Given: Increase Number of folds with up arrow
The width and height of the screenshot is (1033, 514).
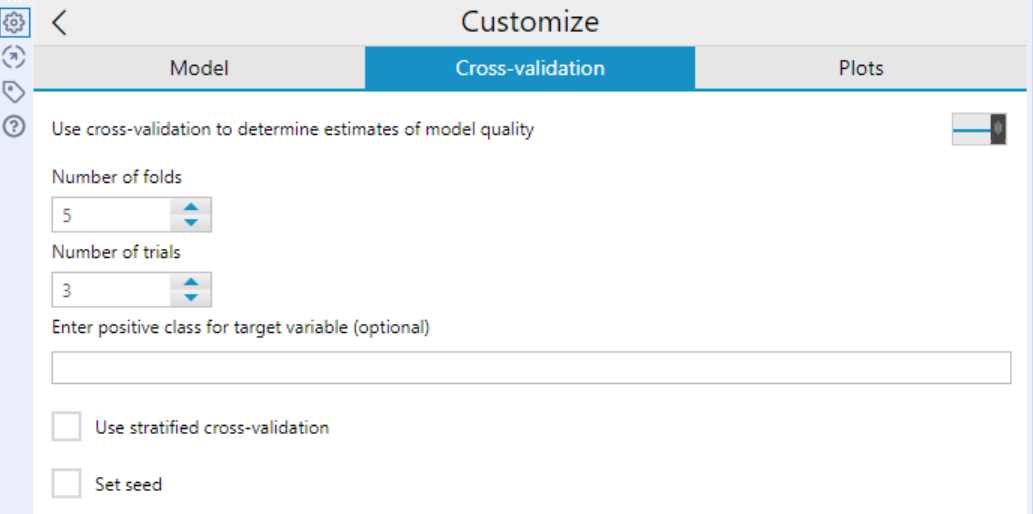Looking at the screenshot, I should pyautogui.click(x=191, y=207).
